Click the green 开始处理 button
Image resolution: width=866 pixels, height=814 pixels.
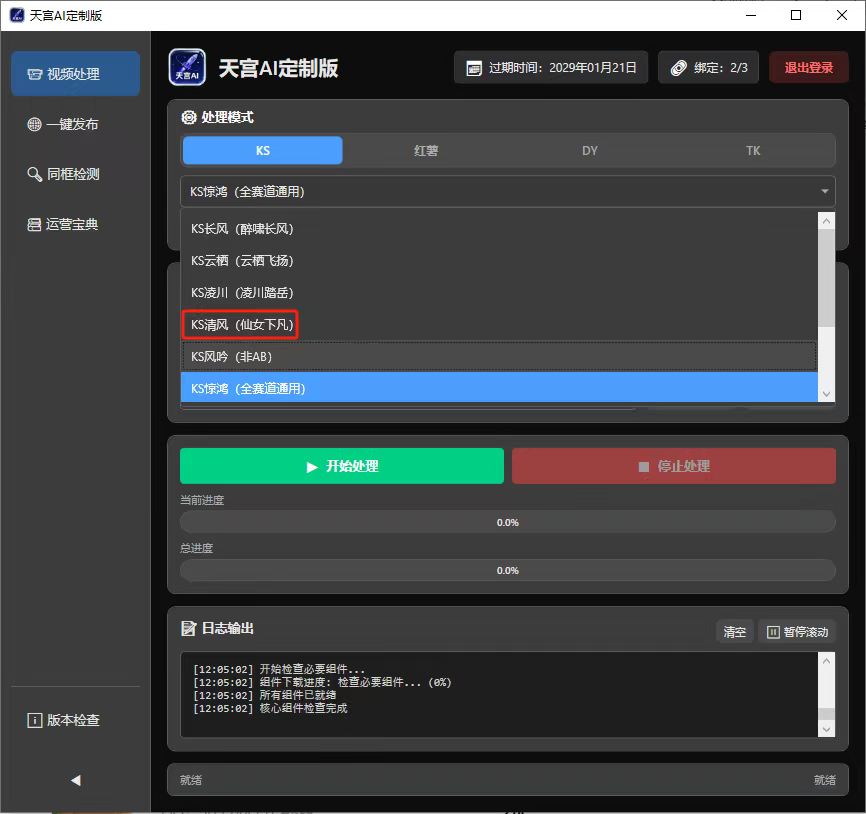point(342,466)
